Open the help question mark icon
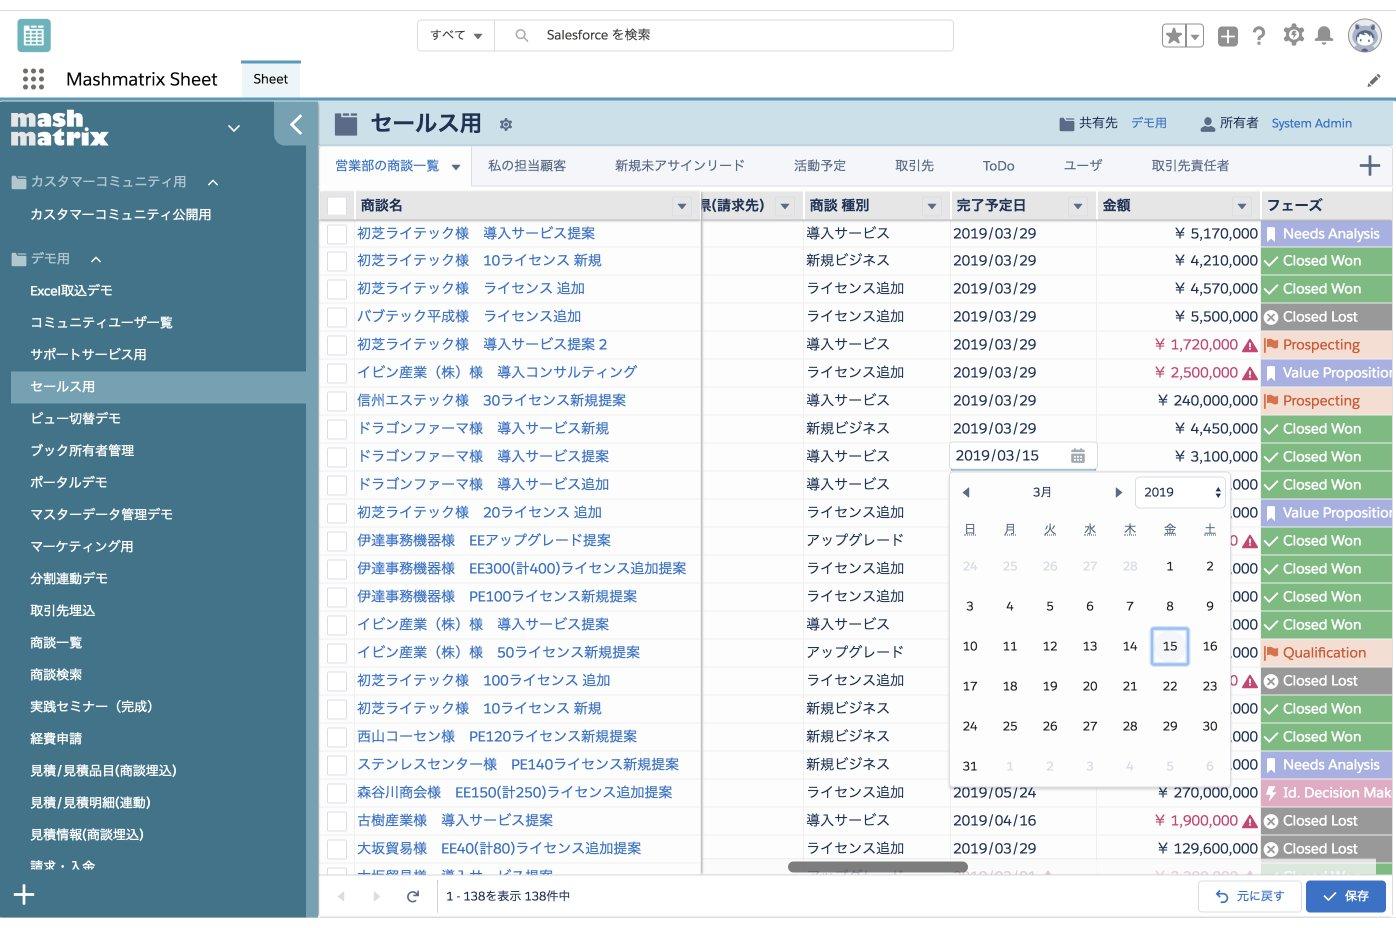Screen dimensions: 1396x928 coord(1259,36)
